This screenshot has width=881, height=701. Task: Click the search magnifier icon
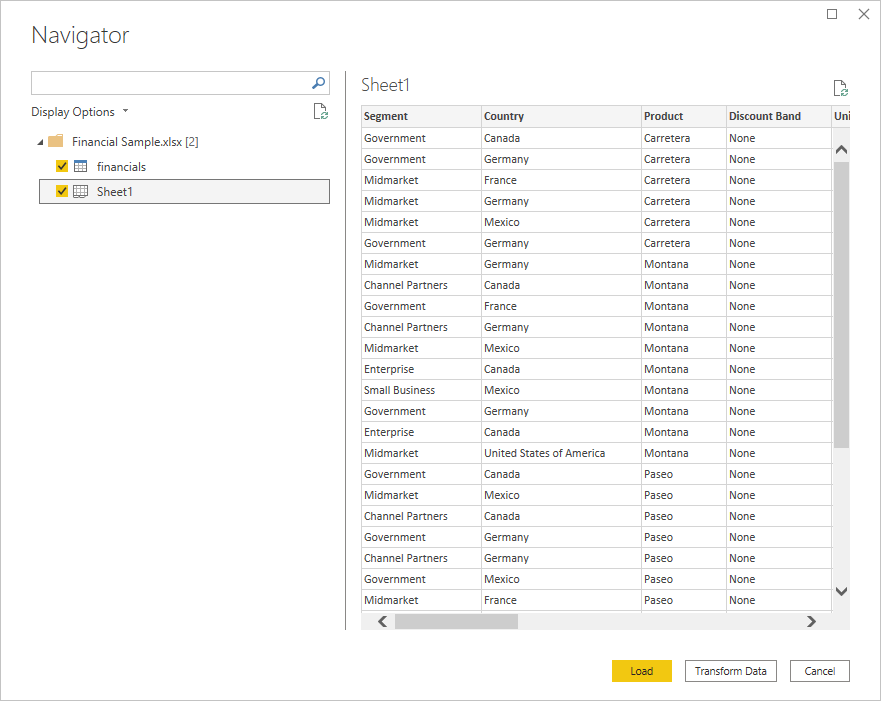tap(318, 82)
